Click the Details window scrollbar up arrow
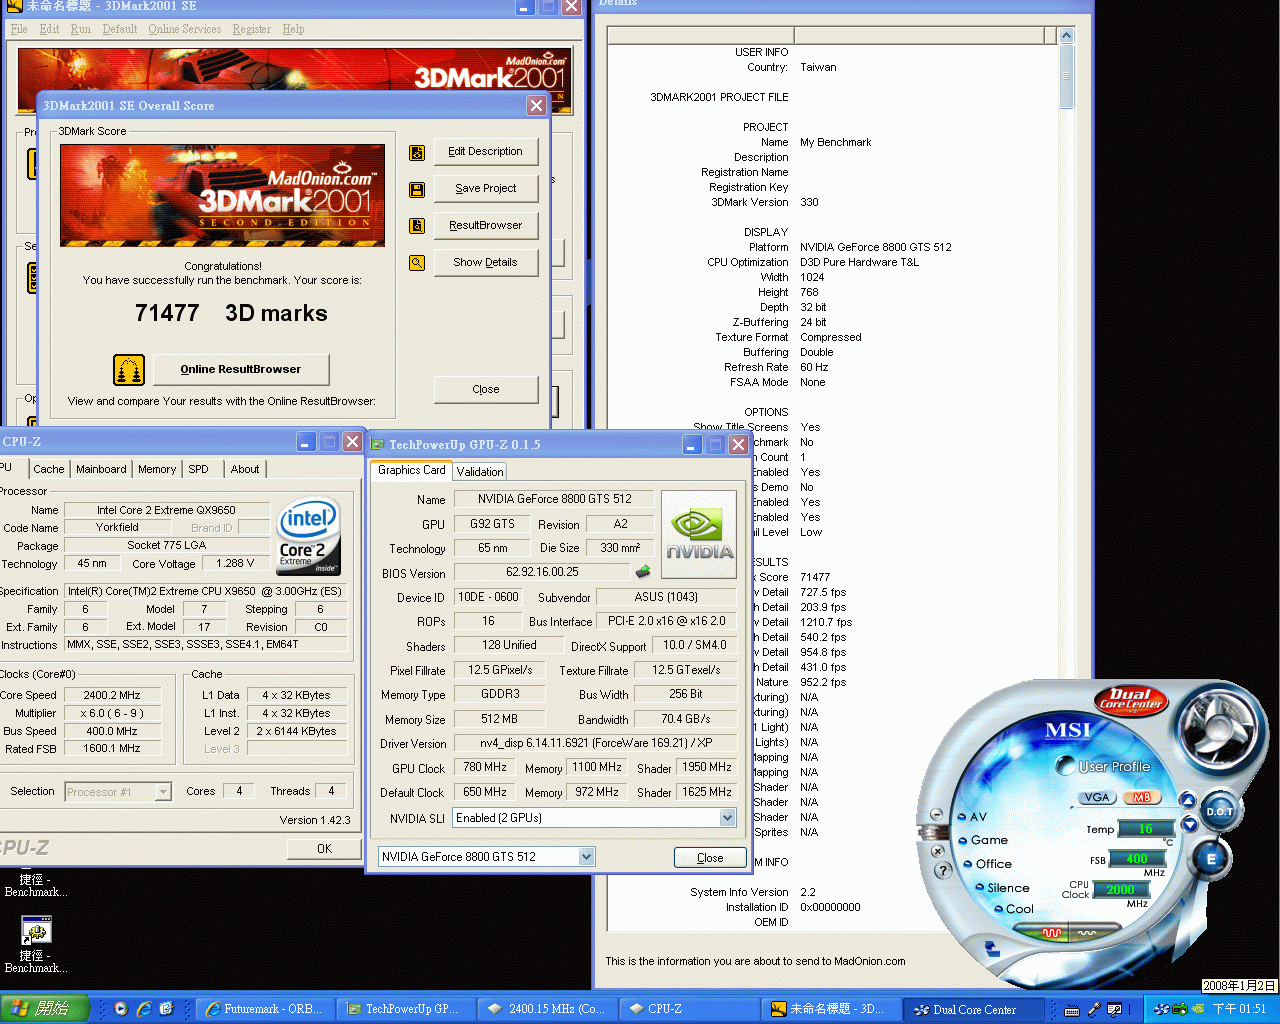The width and height of the screenshot is (1280, 1024). [1066, 36]
